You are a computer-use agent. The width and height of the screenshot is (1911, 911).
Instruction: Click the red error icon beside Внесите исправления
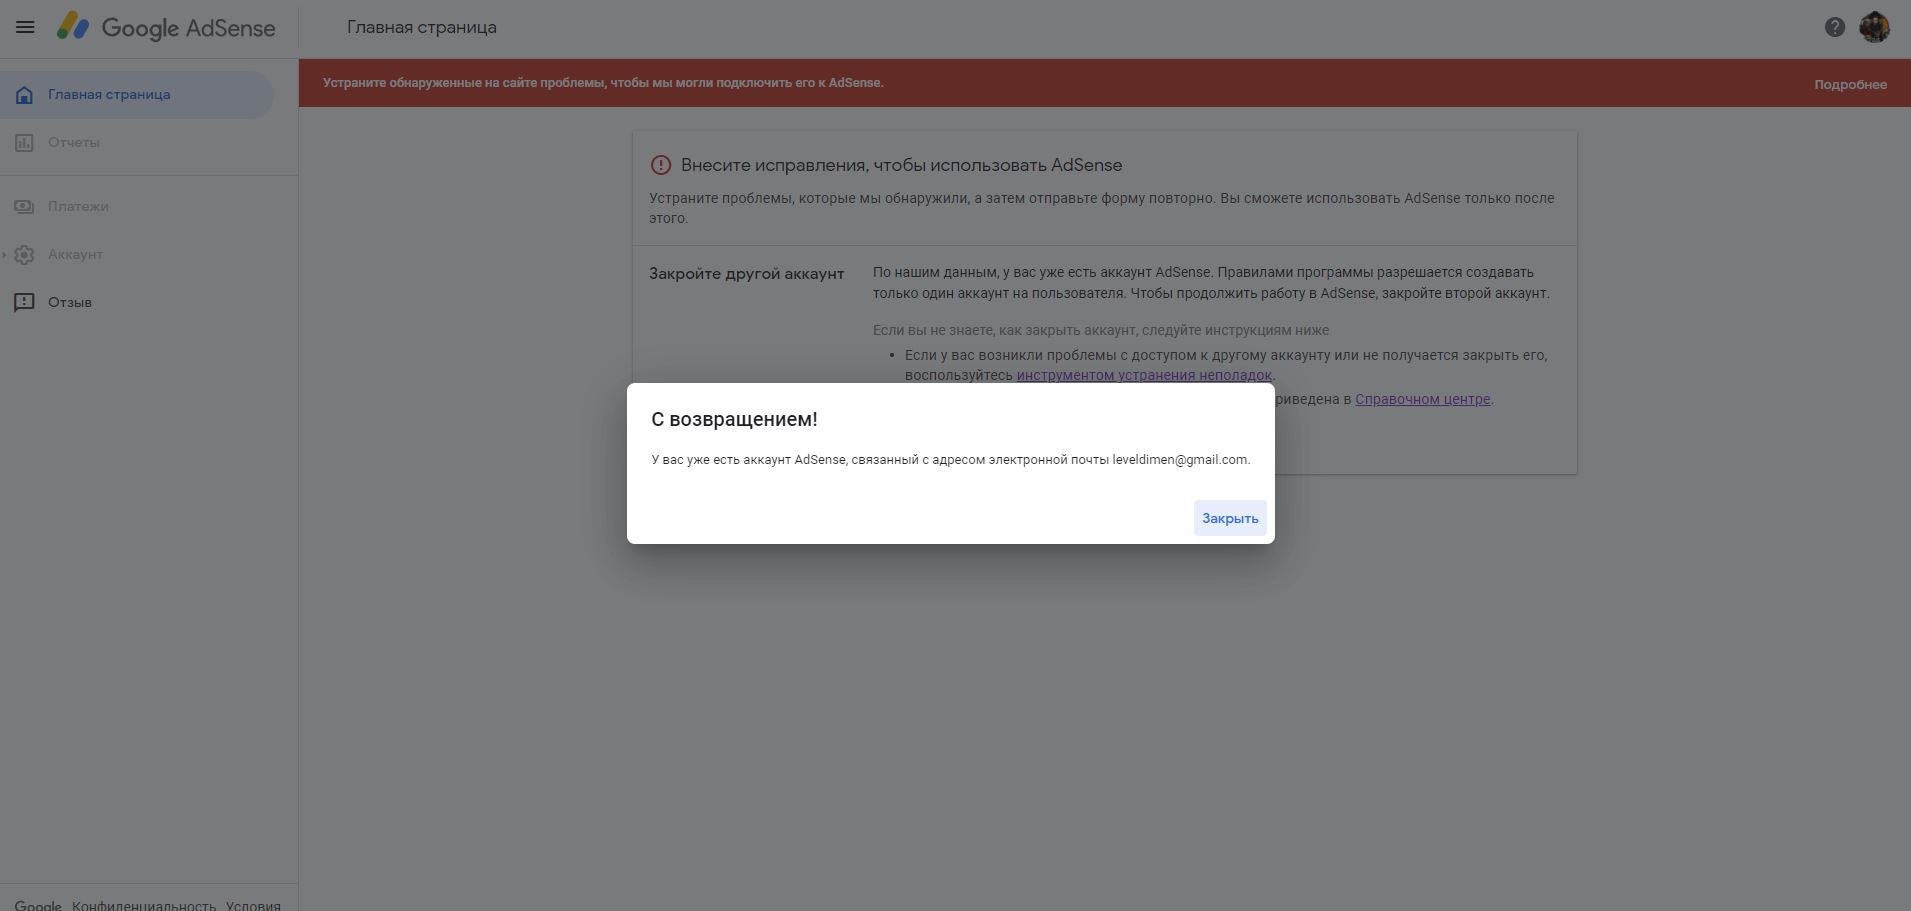point(661,165)
